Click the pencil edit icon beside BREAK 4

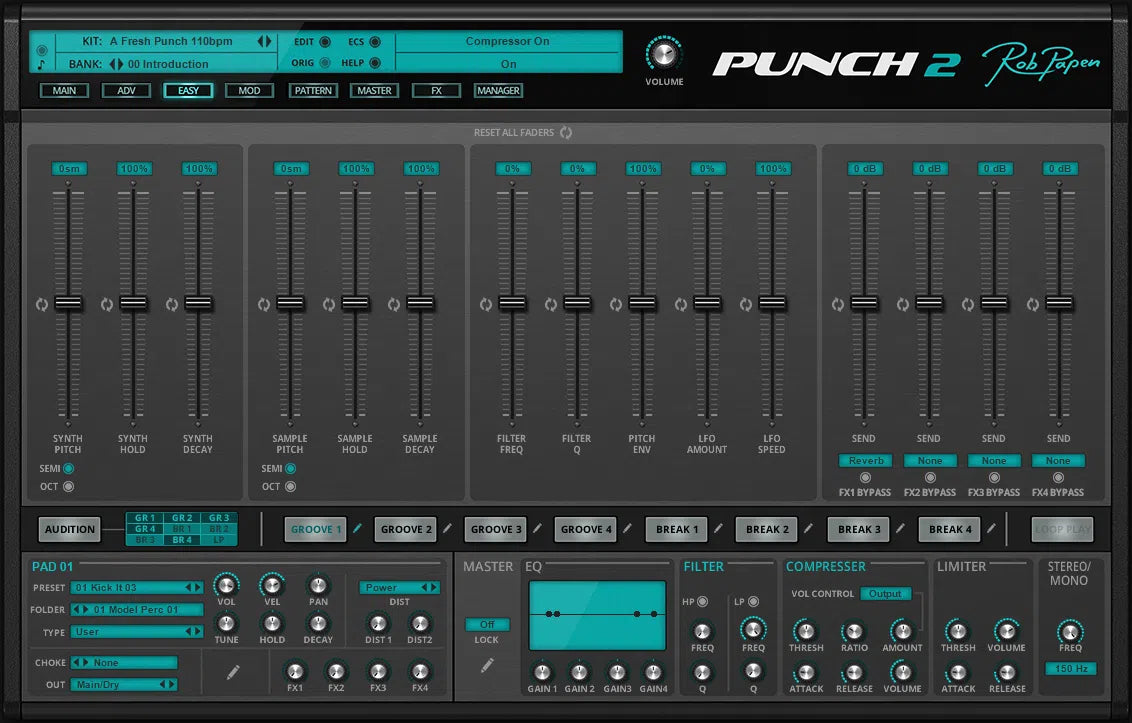click(991, 529)
